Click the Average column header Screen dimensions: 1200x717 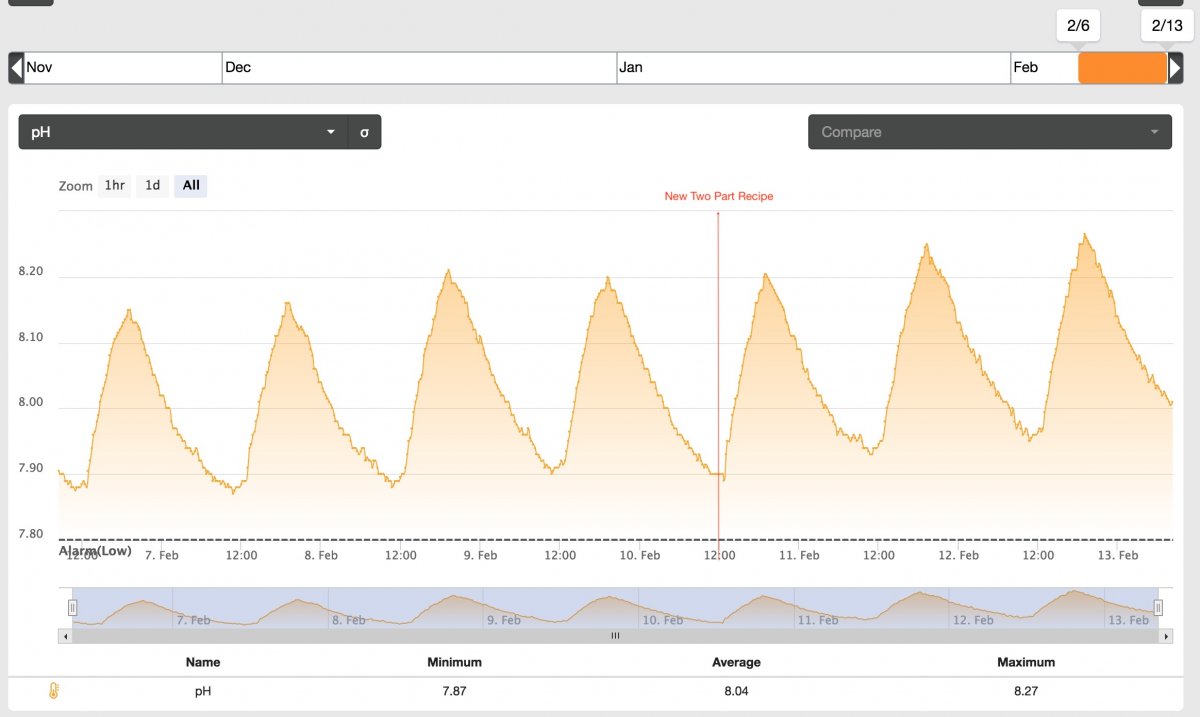(736, 662)
